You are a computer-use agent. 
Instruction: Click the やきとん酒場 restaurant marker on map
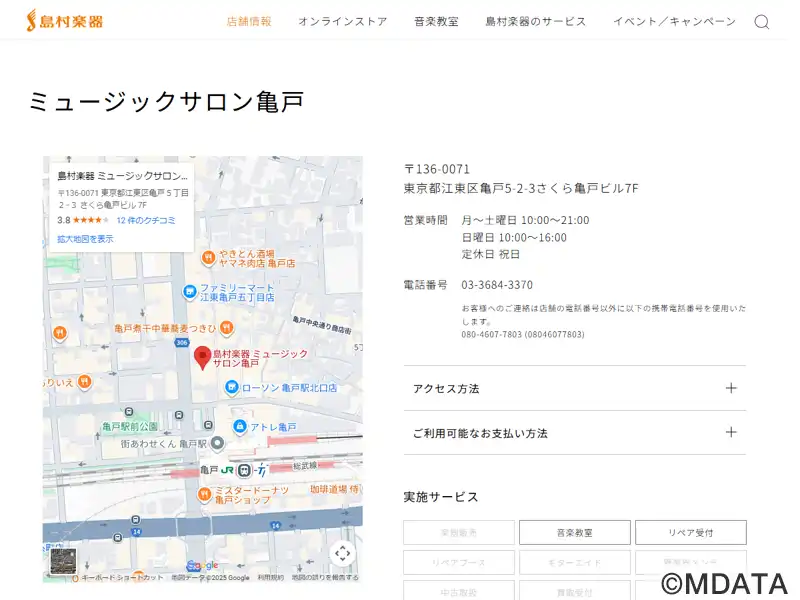[207, 257]
